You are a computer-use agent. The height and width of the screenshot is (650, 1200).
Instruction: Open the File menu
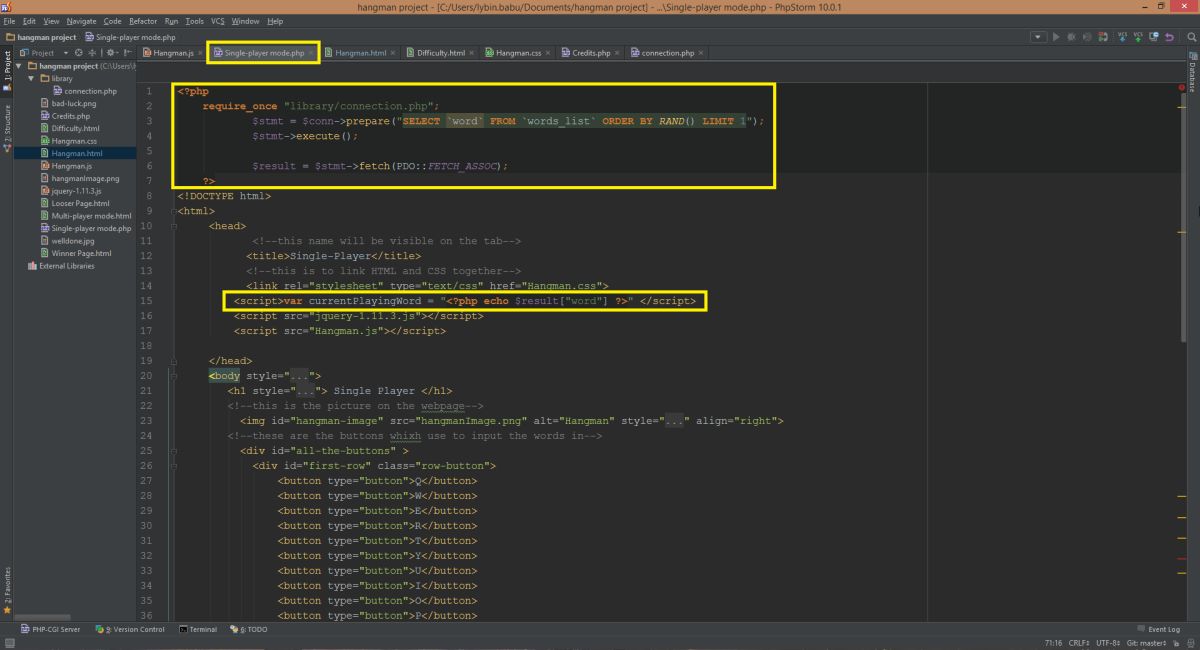click(x=10, y=21)
